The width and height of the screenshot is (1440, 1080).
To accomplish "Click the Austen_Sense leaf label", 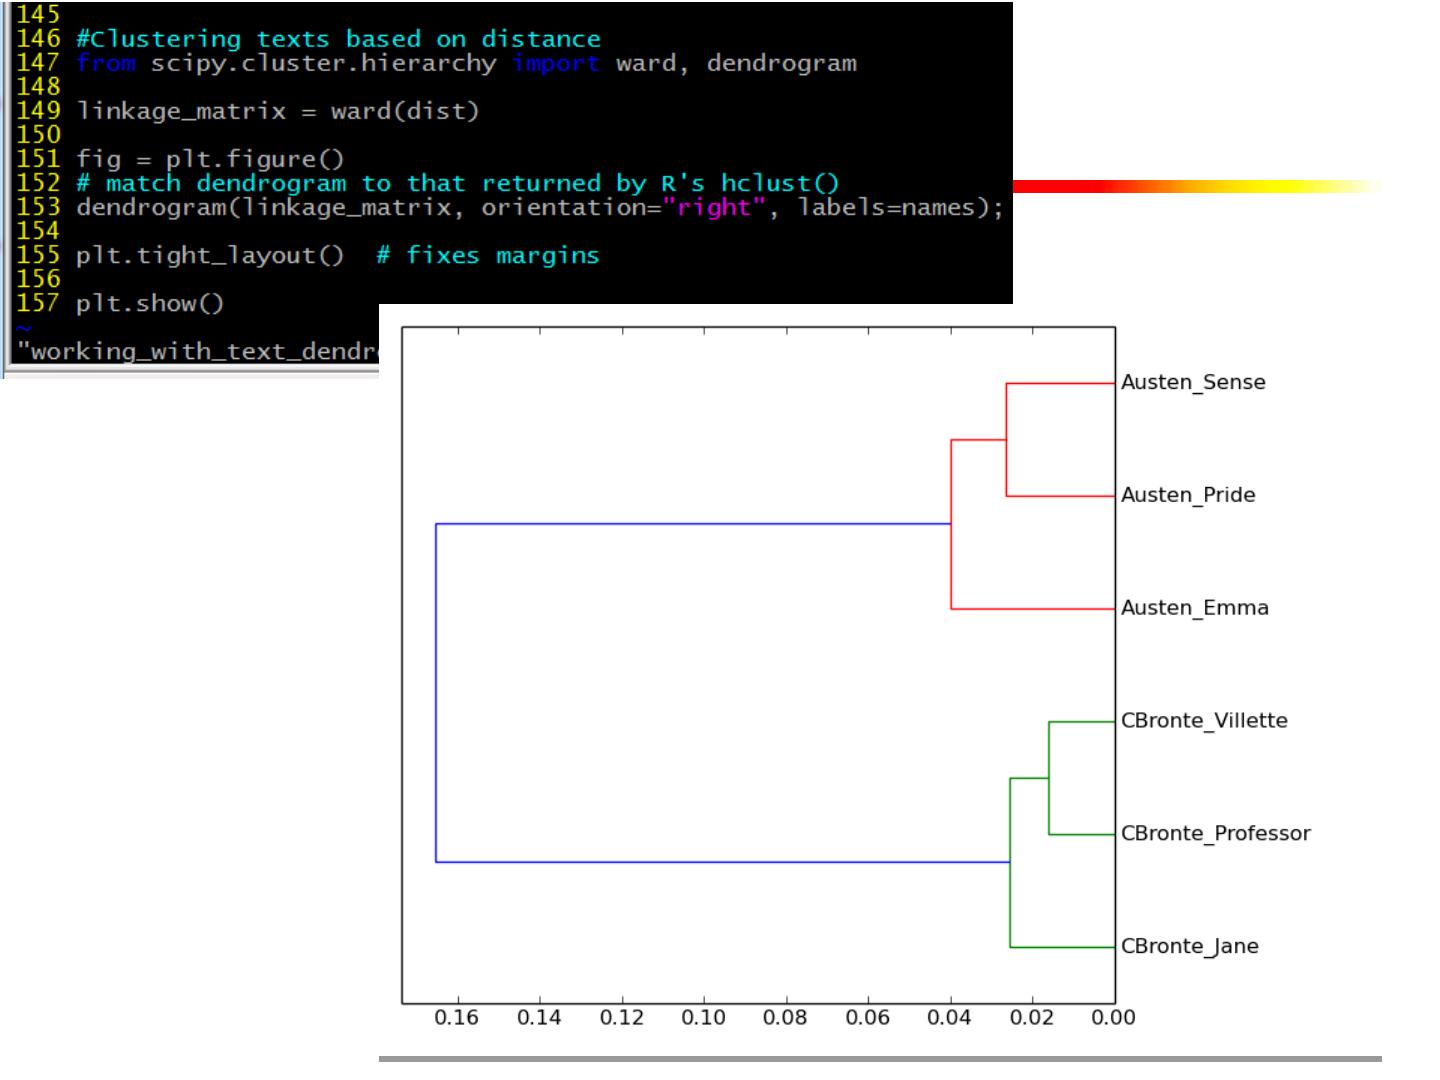I will click(x=1193, y=382).
